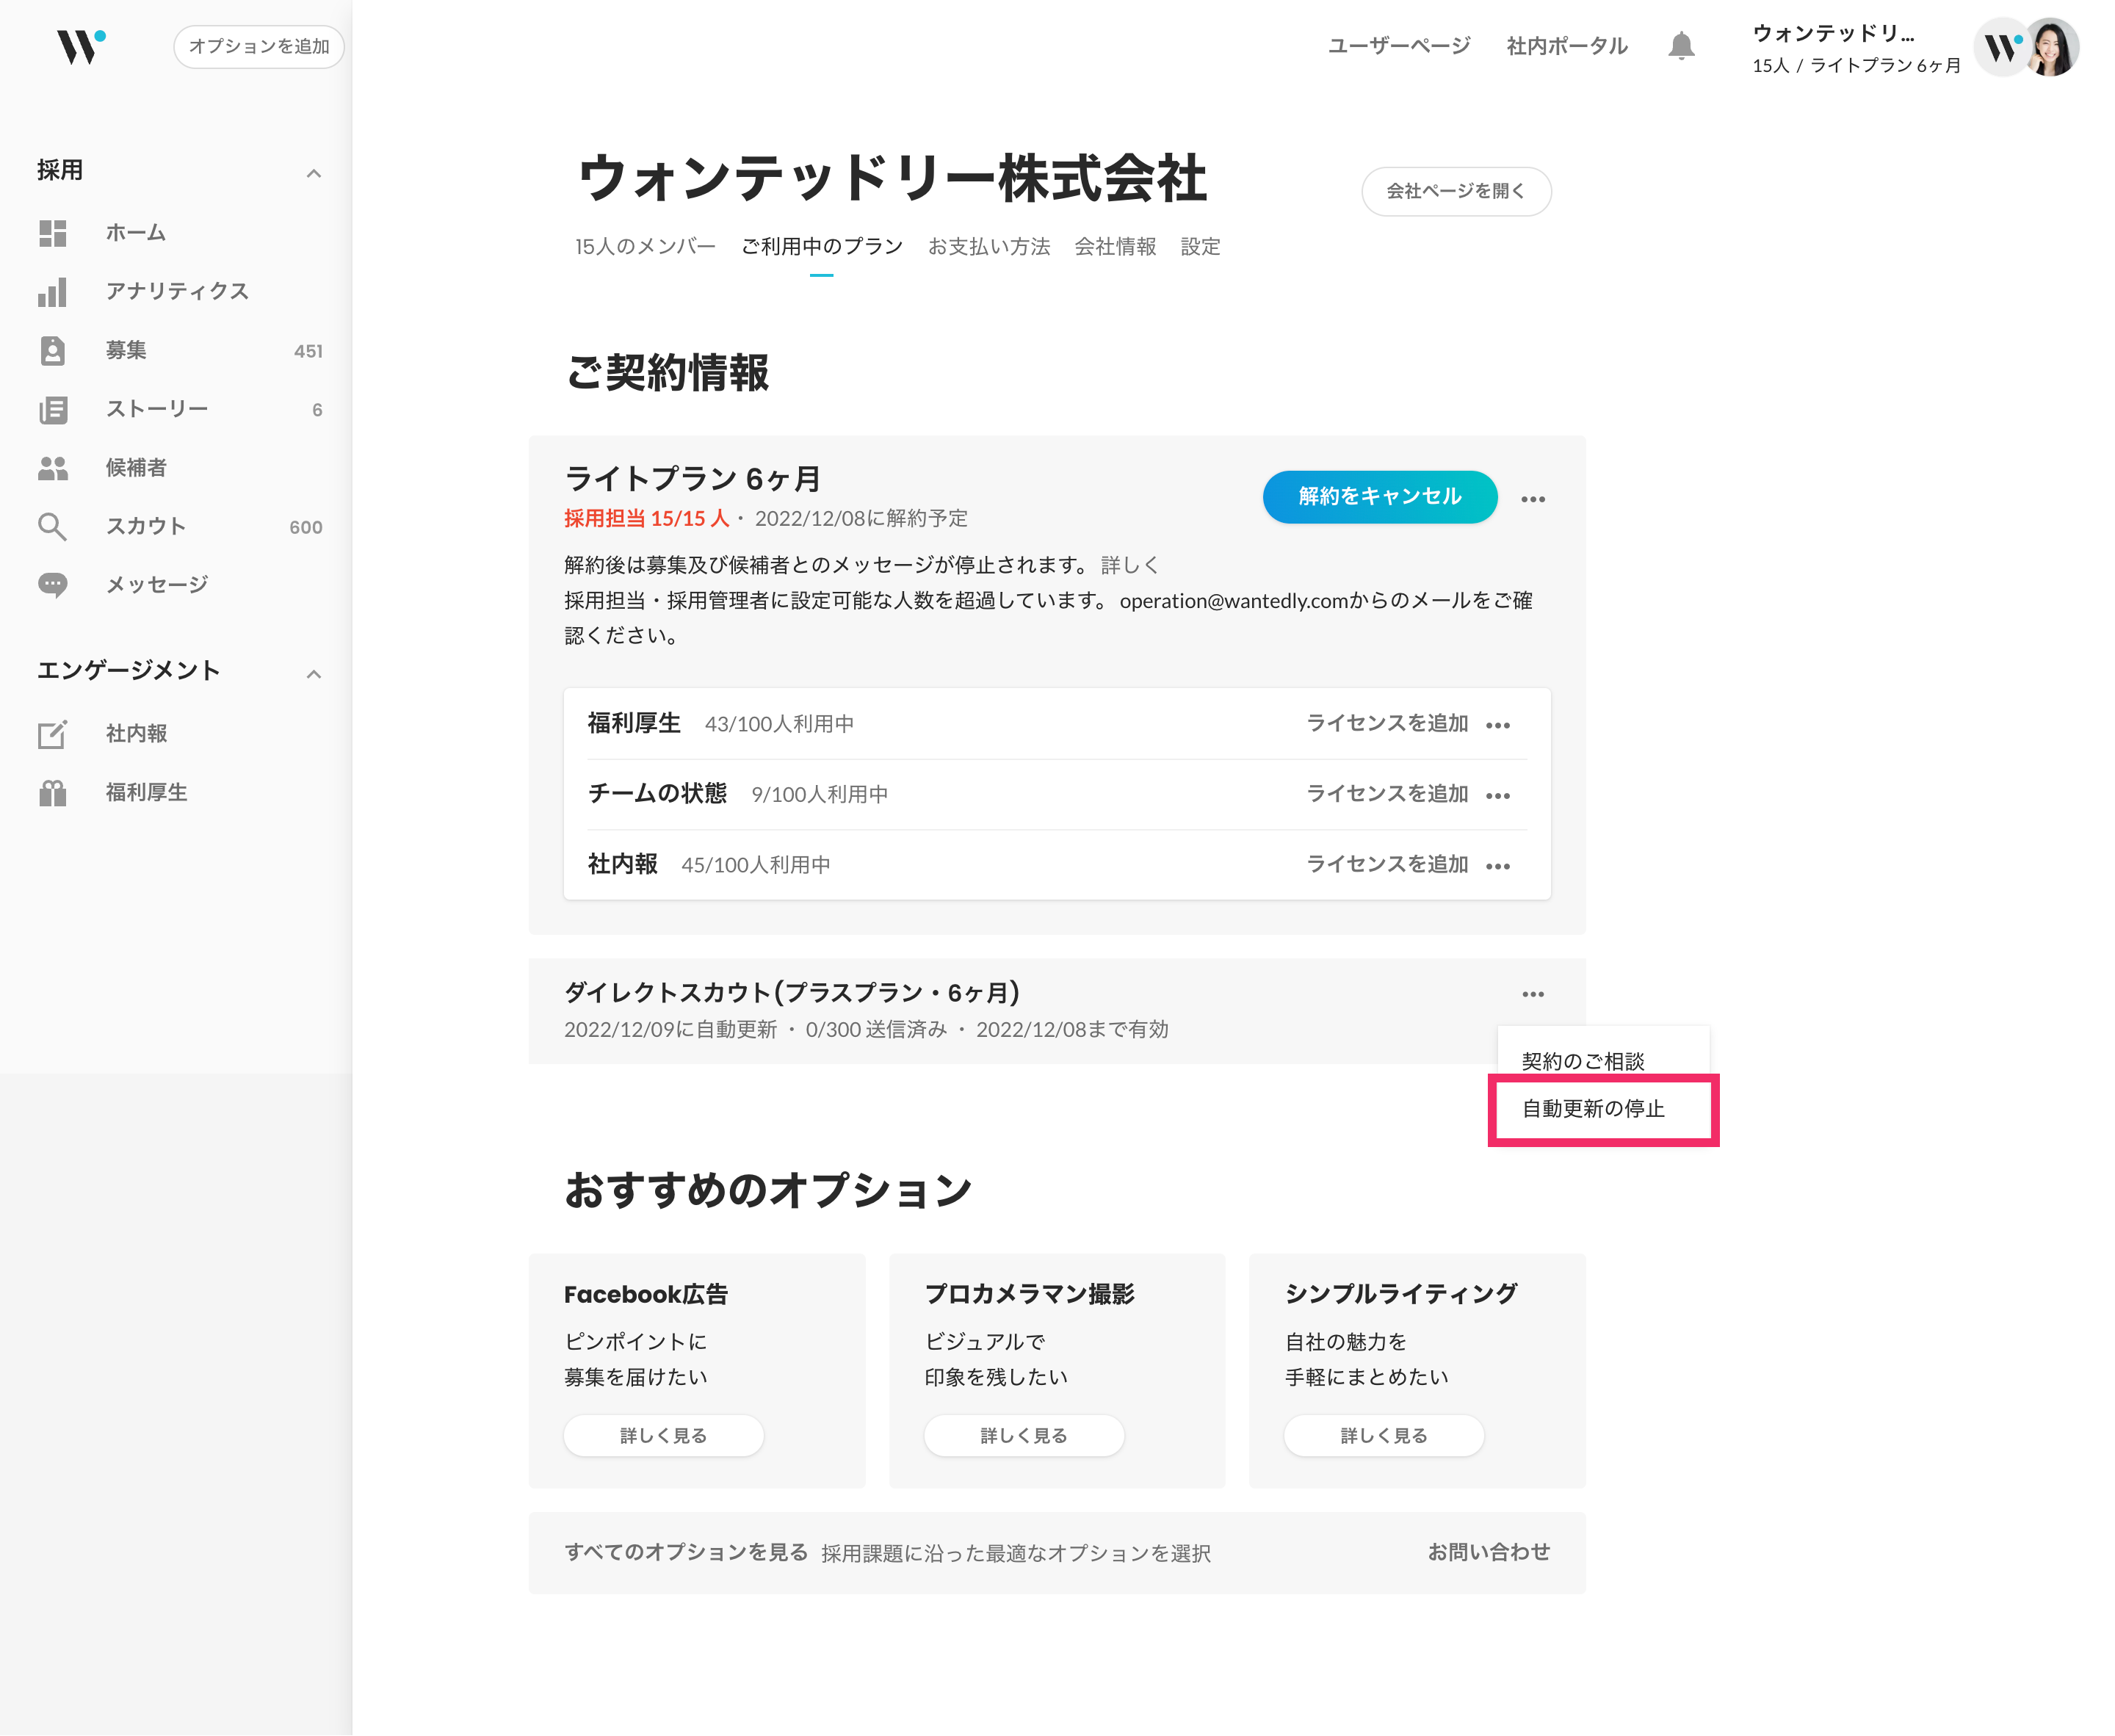Screen dimensions: 2115x1736
Task: Open ライトプラン 6ヶ月 more options menu
Action: click(1532, 499)
